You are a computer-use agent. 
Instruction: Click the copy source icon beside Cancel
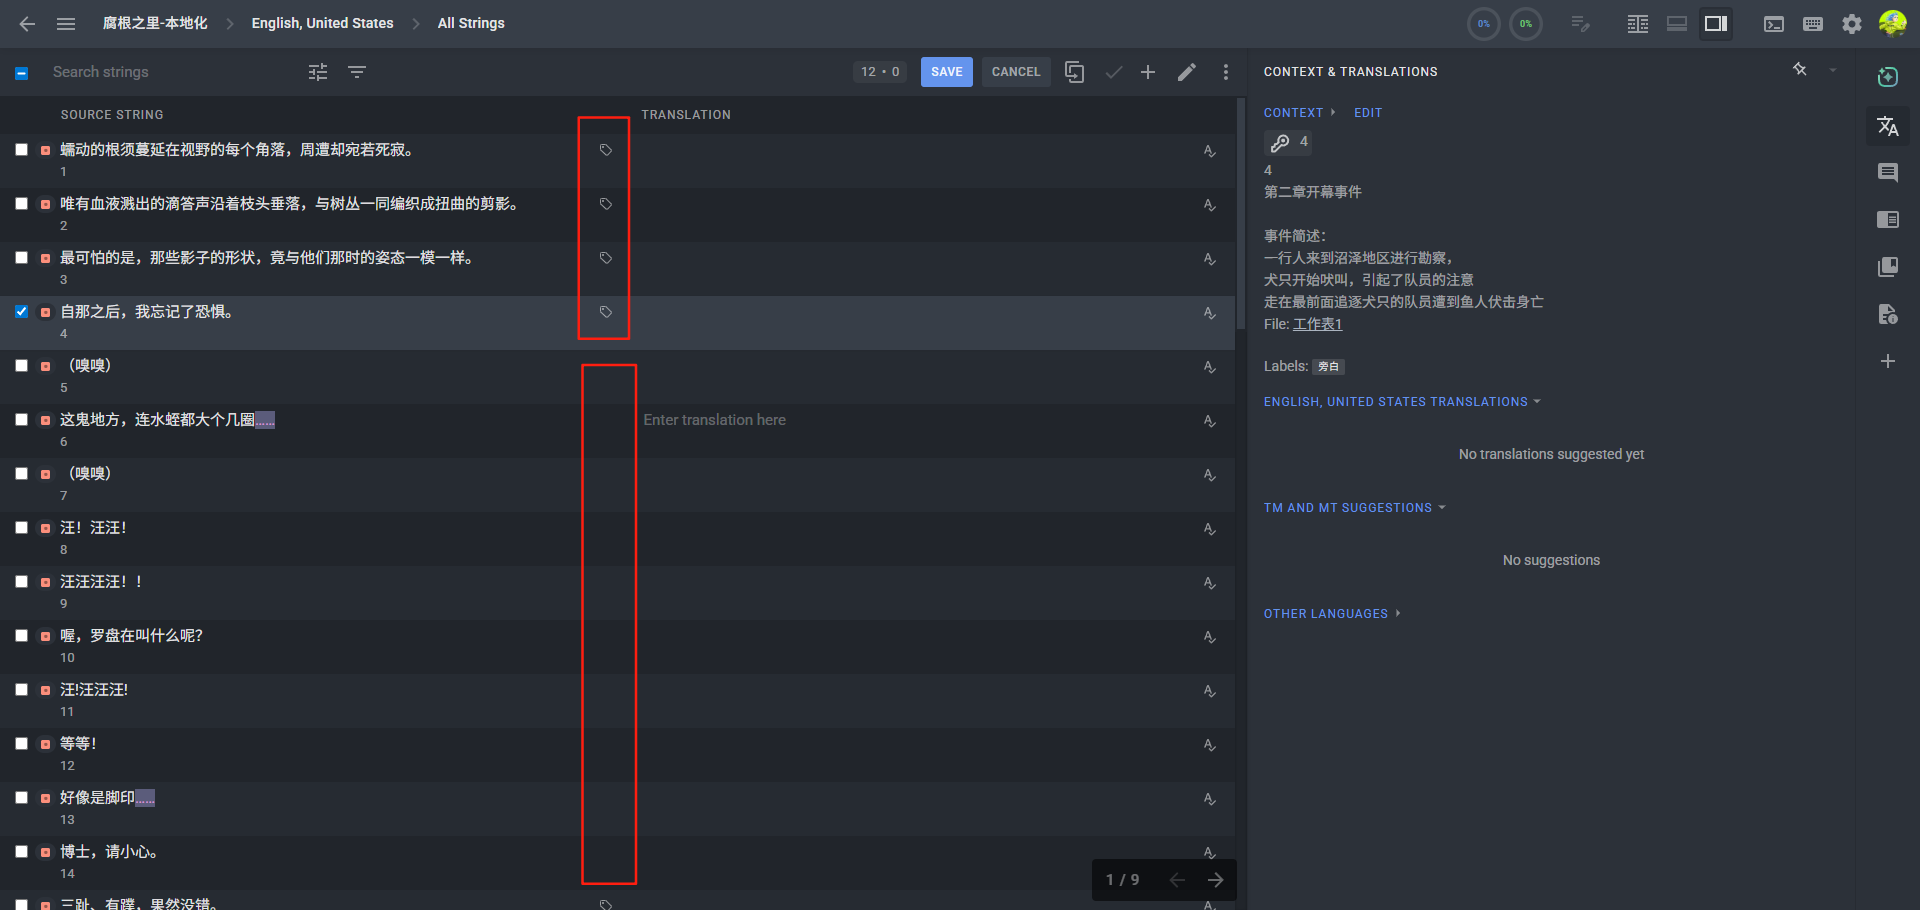click(x=1075, y=72)
